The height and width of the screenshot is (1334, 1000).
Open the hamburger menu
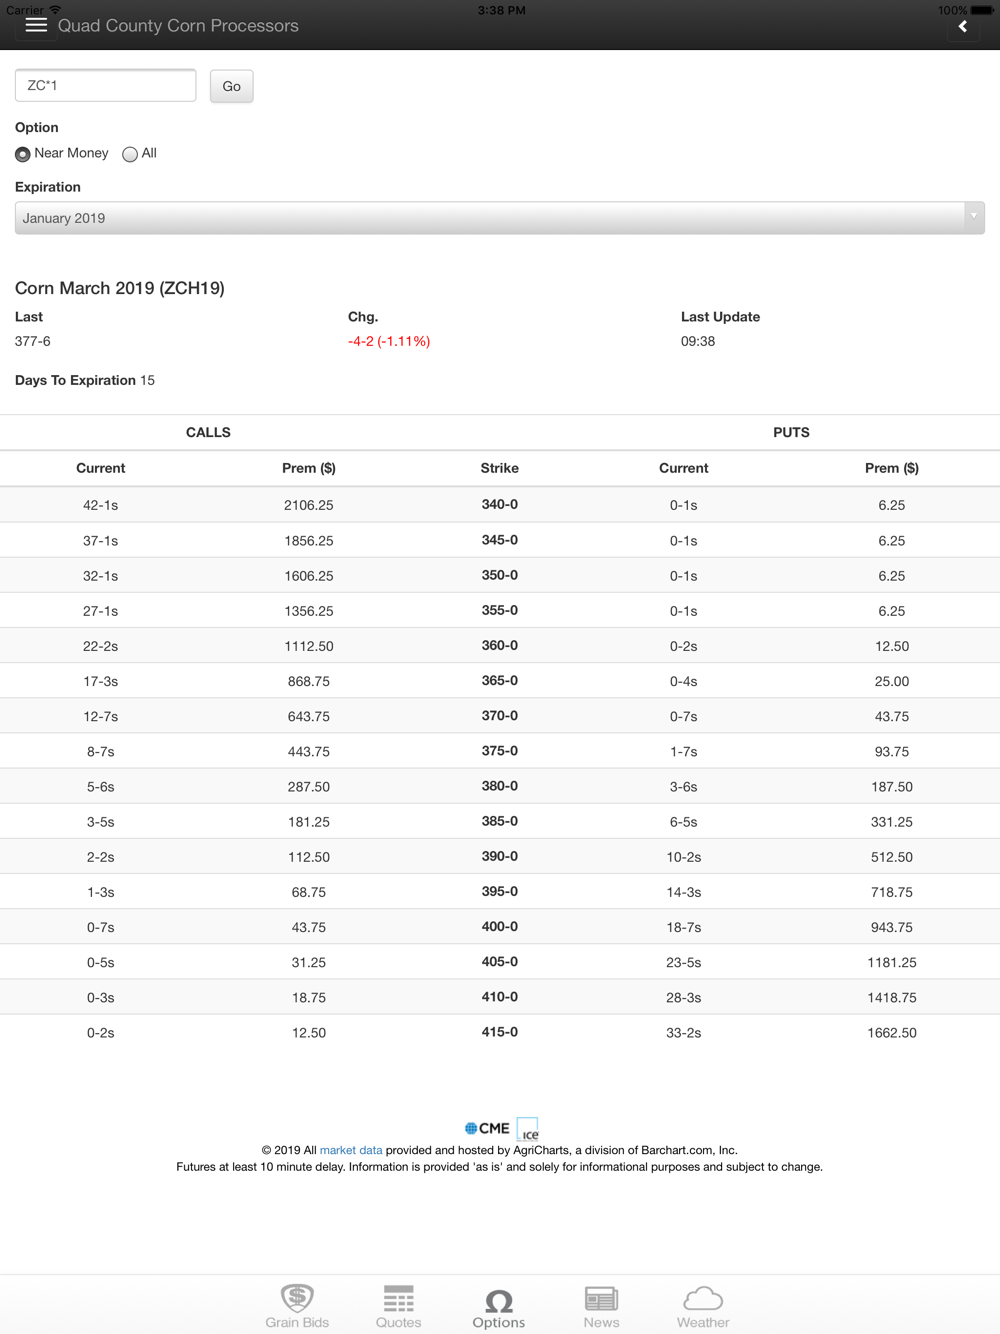pos(36,25)
